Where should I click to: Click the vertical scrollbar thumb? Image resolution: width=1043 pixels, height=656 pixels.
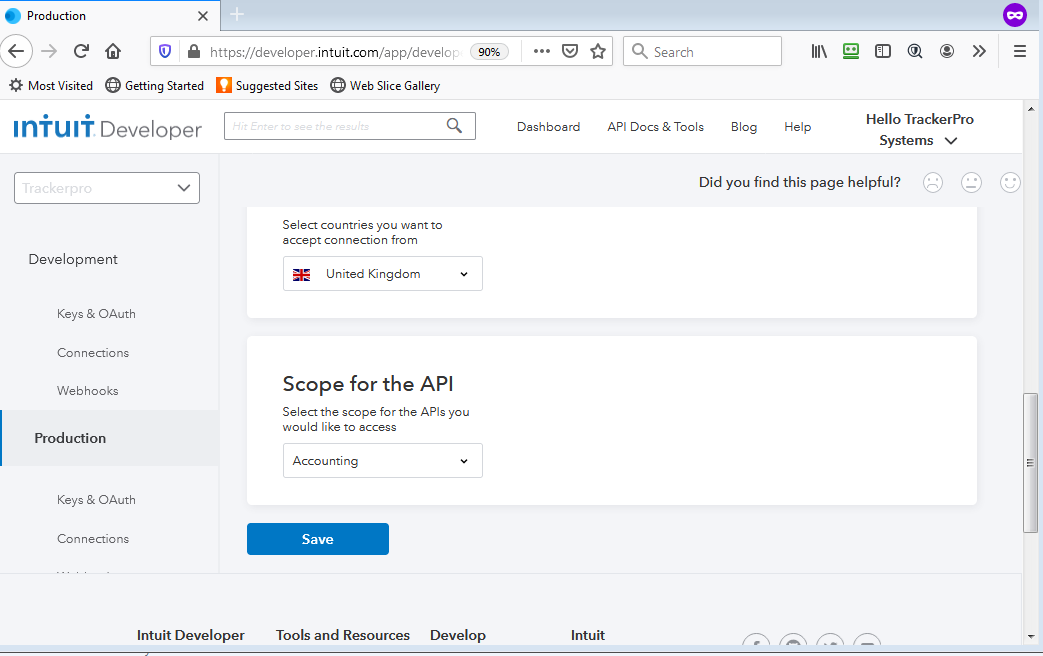tap(1030, 462)
